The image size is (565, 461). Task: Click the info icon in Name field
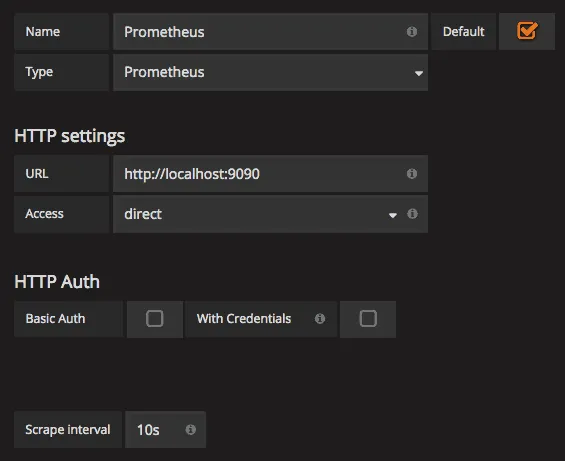412,32
